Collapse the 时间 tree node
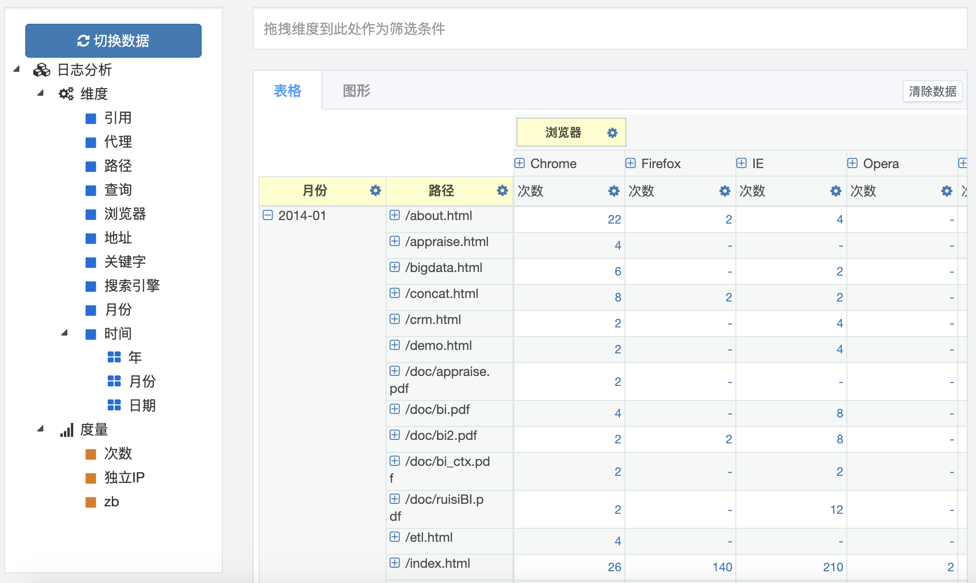976x583 pixels. [x=65, y=334]
